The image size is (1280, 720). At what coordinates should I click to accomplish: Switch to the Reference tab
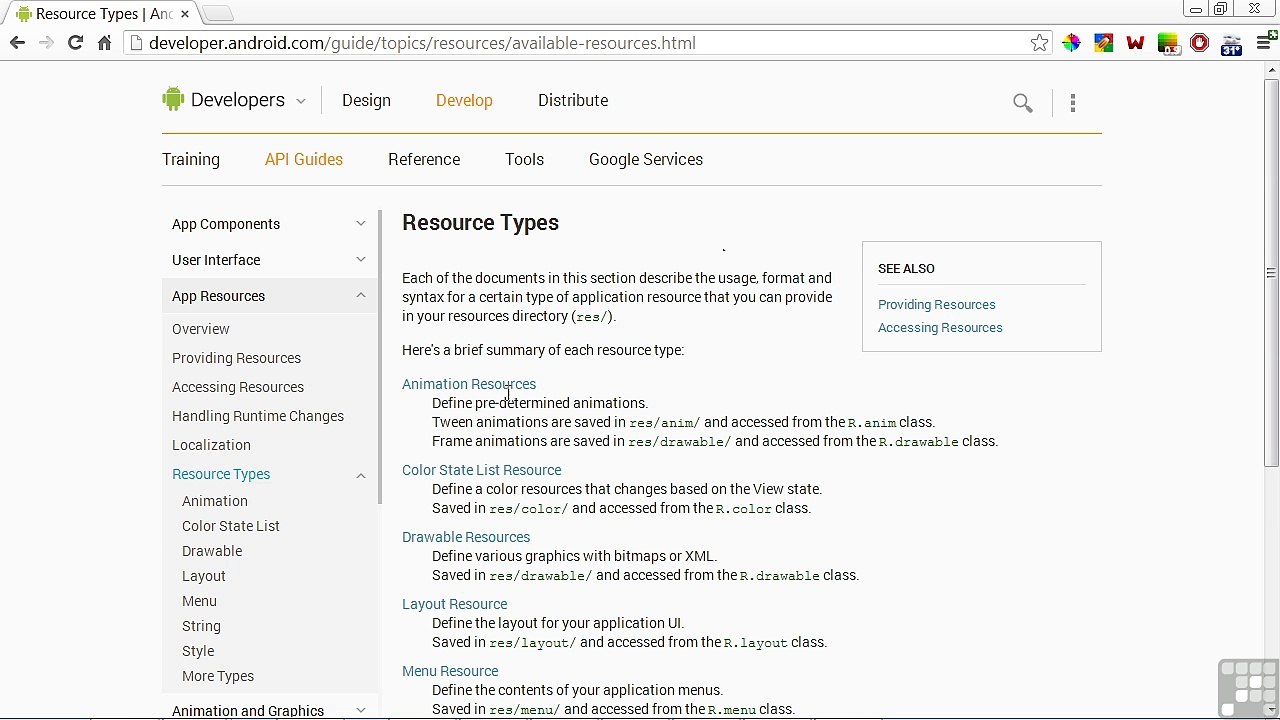(424, 159)
